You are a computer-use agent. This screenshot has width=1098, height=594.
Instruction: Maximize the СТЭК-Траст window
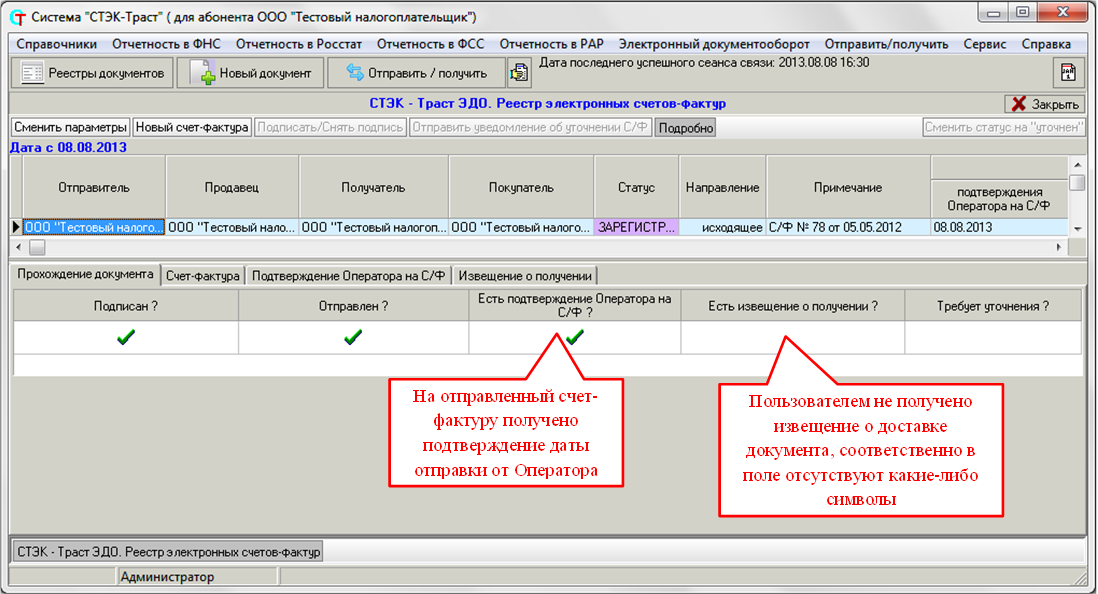pyautogui.click(x=1022, y=13)
